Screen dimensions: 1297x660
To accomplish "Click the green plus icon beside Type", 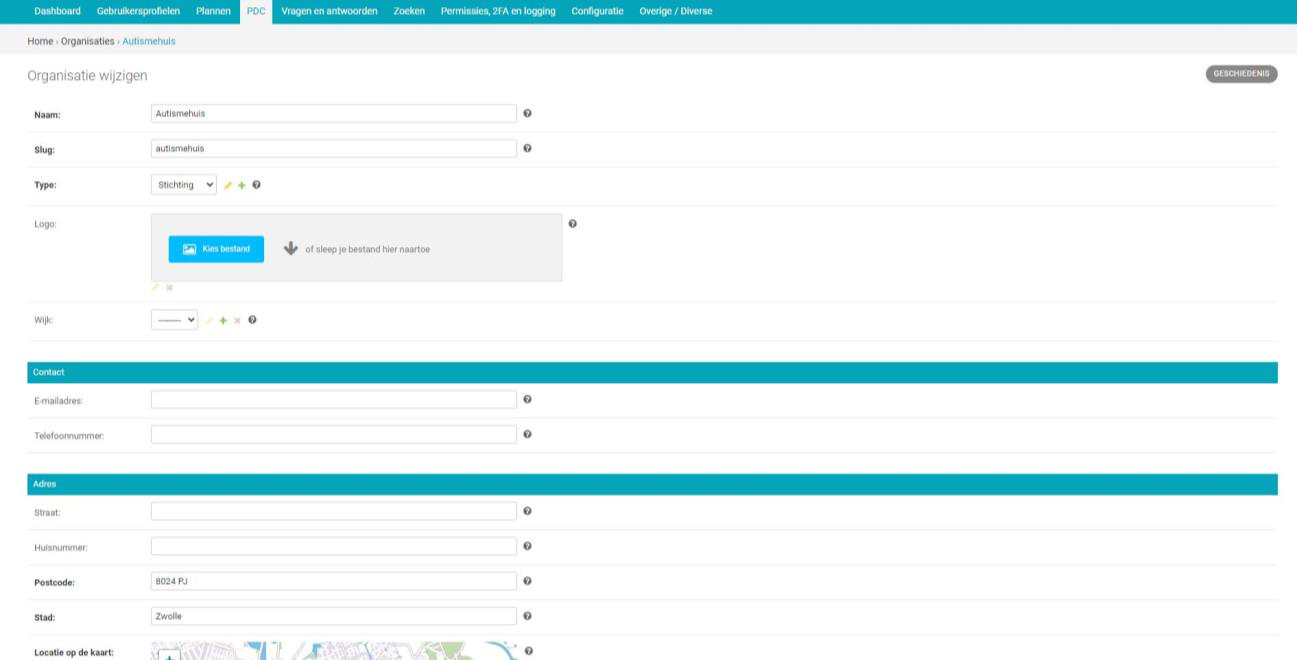I will tap(241, 185).
